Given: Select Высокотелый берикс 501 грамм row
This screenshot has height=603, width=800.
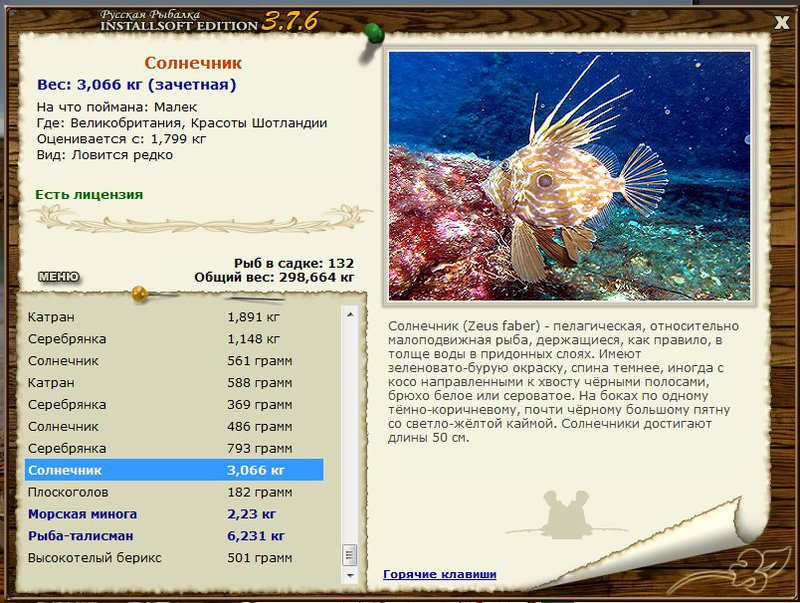Looking at the screenshot, I should [x=174, y=558].
